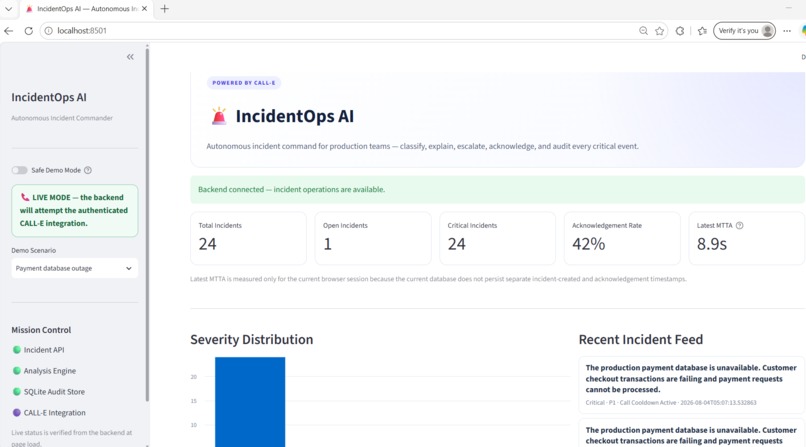Click the Mission Control heading

(41, 330)
